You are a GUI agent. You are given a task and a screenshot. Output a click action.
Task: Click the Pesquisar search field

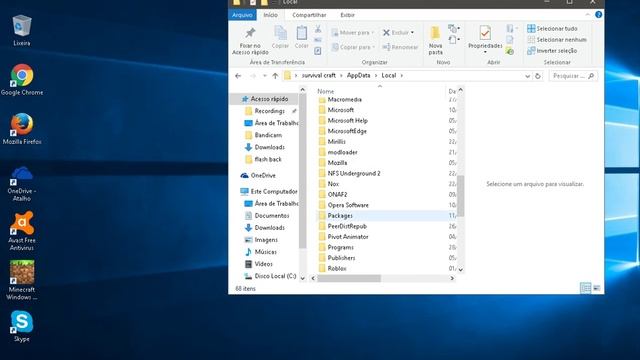coord(573,76)
